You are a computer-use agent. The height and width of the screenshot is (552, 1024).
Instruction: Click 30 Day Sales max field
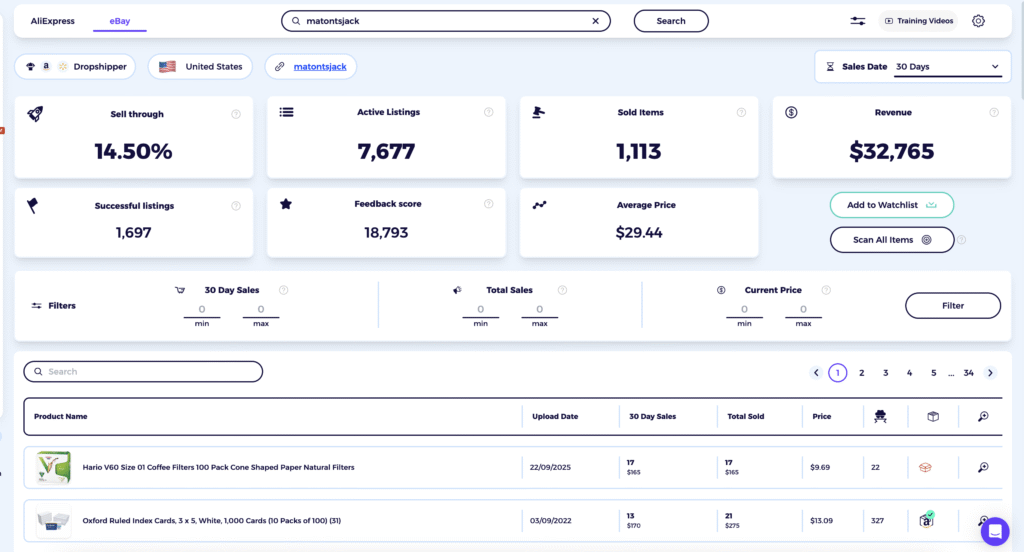pos(261,310)
